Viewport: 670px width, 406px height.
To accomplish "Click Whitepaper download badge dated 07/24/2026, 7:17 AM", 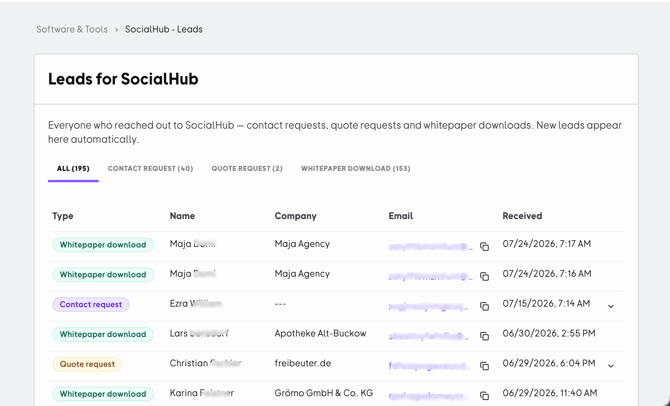I will pyautogui.click(x=103, y=245).
